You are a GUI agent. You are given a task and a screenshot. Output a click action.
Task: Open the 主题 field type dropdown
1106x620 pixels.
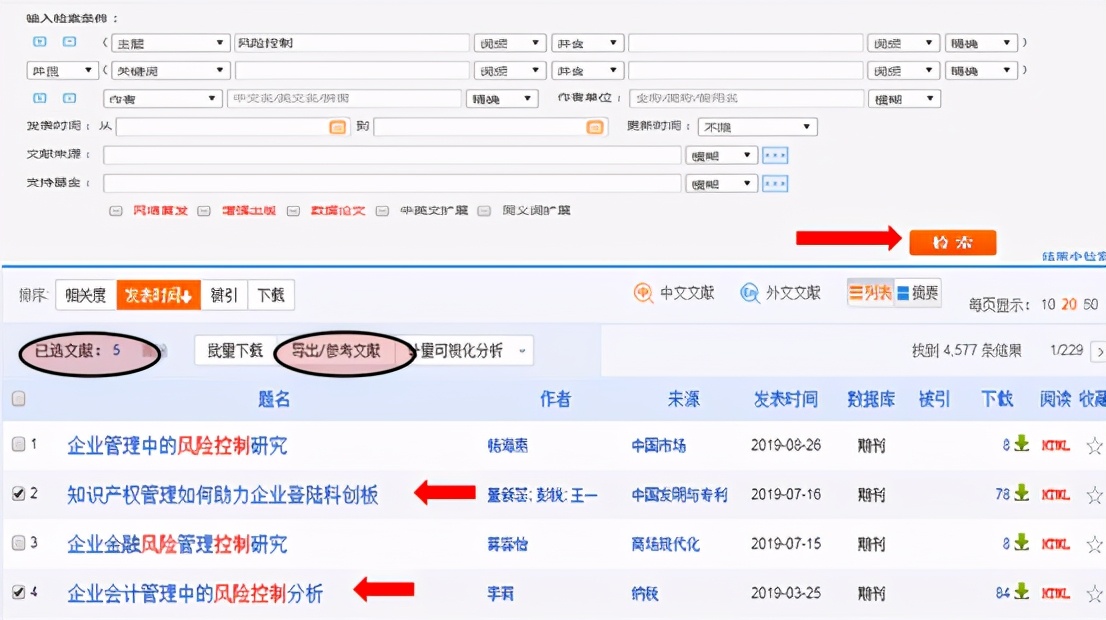(170, 42)
